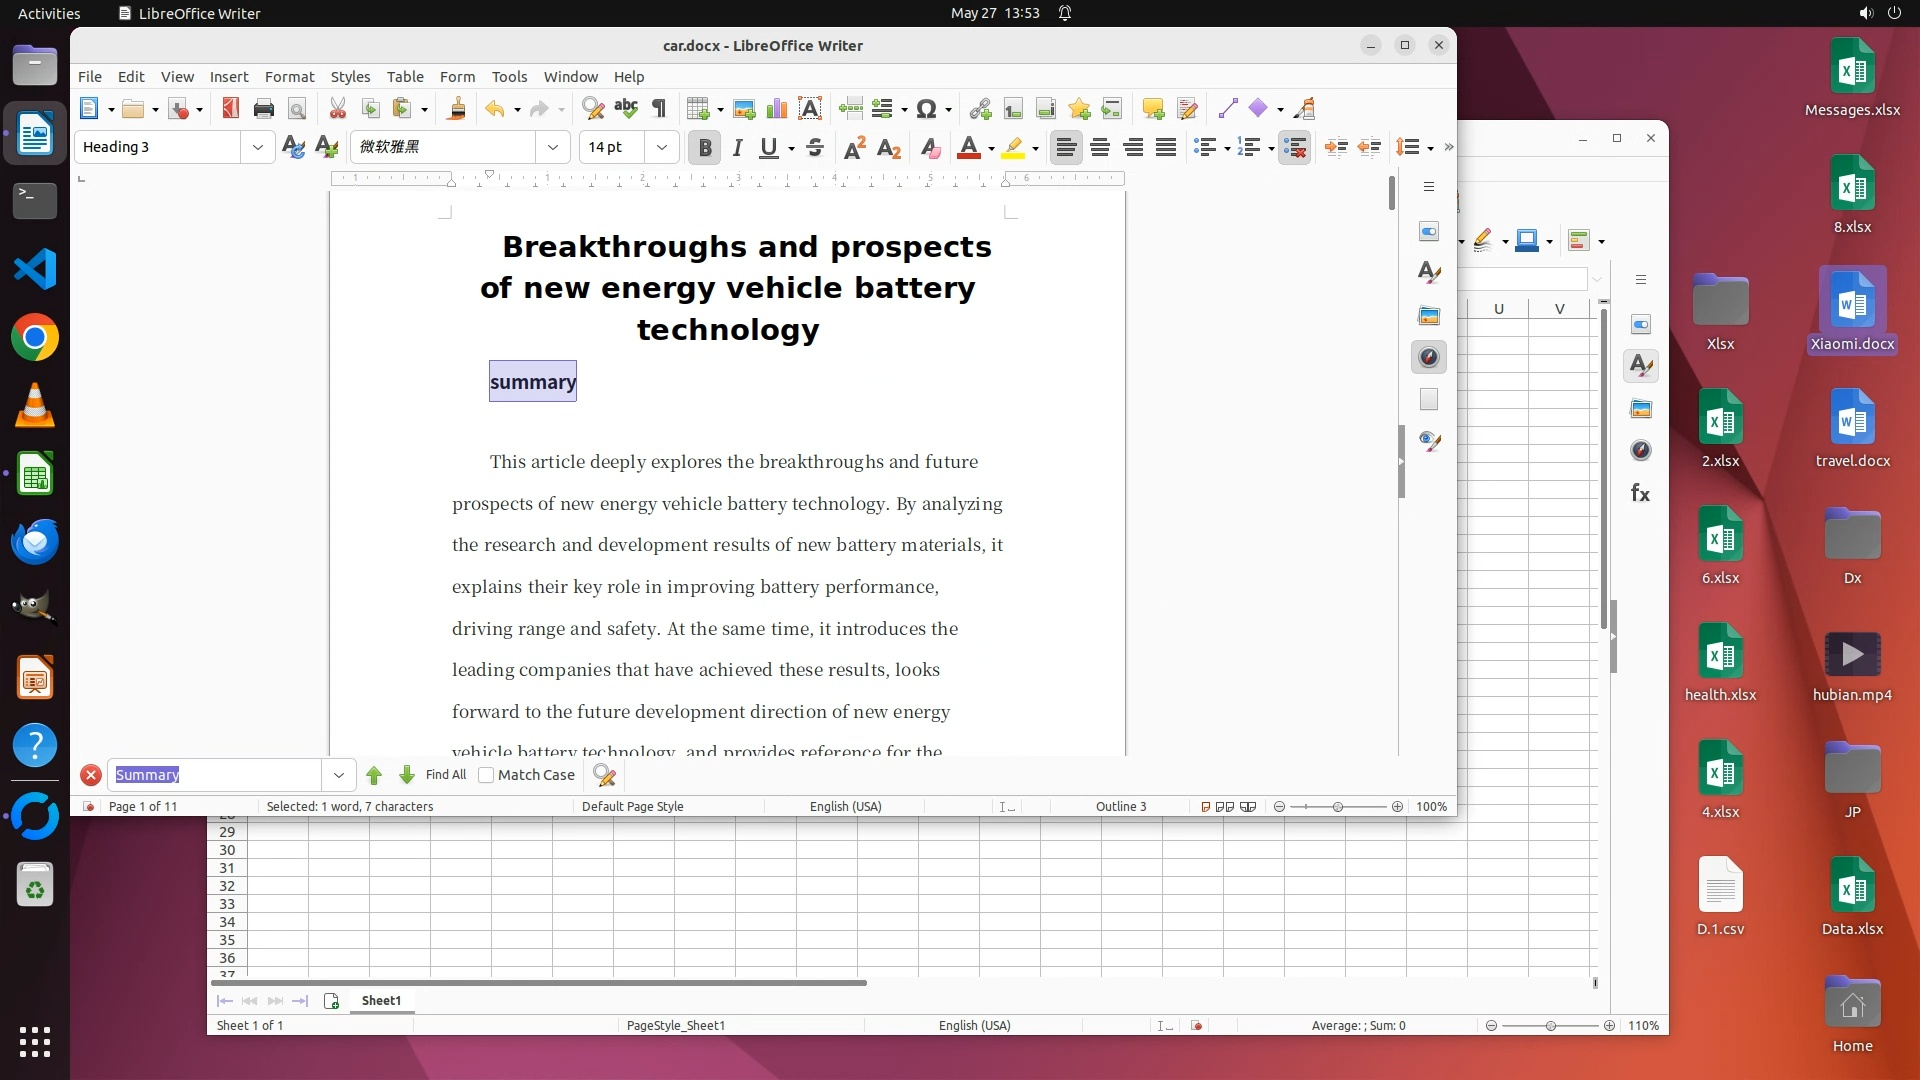Click the zoom slider in the Writer status bar

pyautogui.click(x=1337, y=807)
